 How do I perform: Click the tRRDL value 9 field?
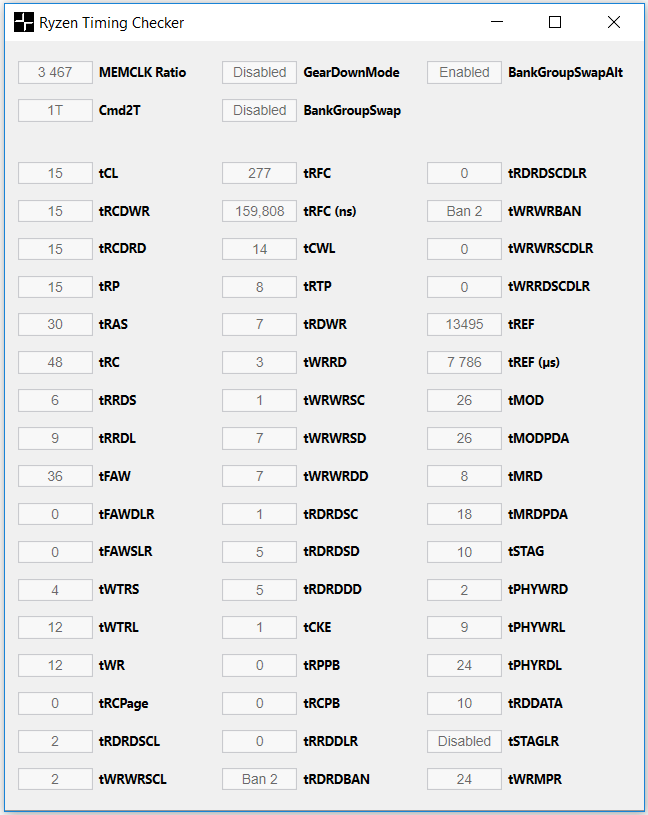click(56, 438)
